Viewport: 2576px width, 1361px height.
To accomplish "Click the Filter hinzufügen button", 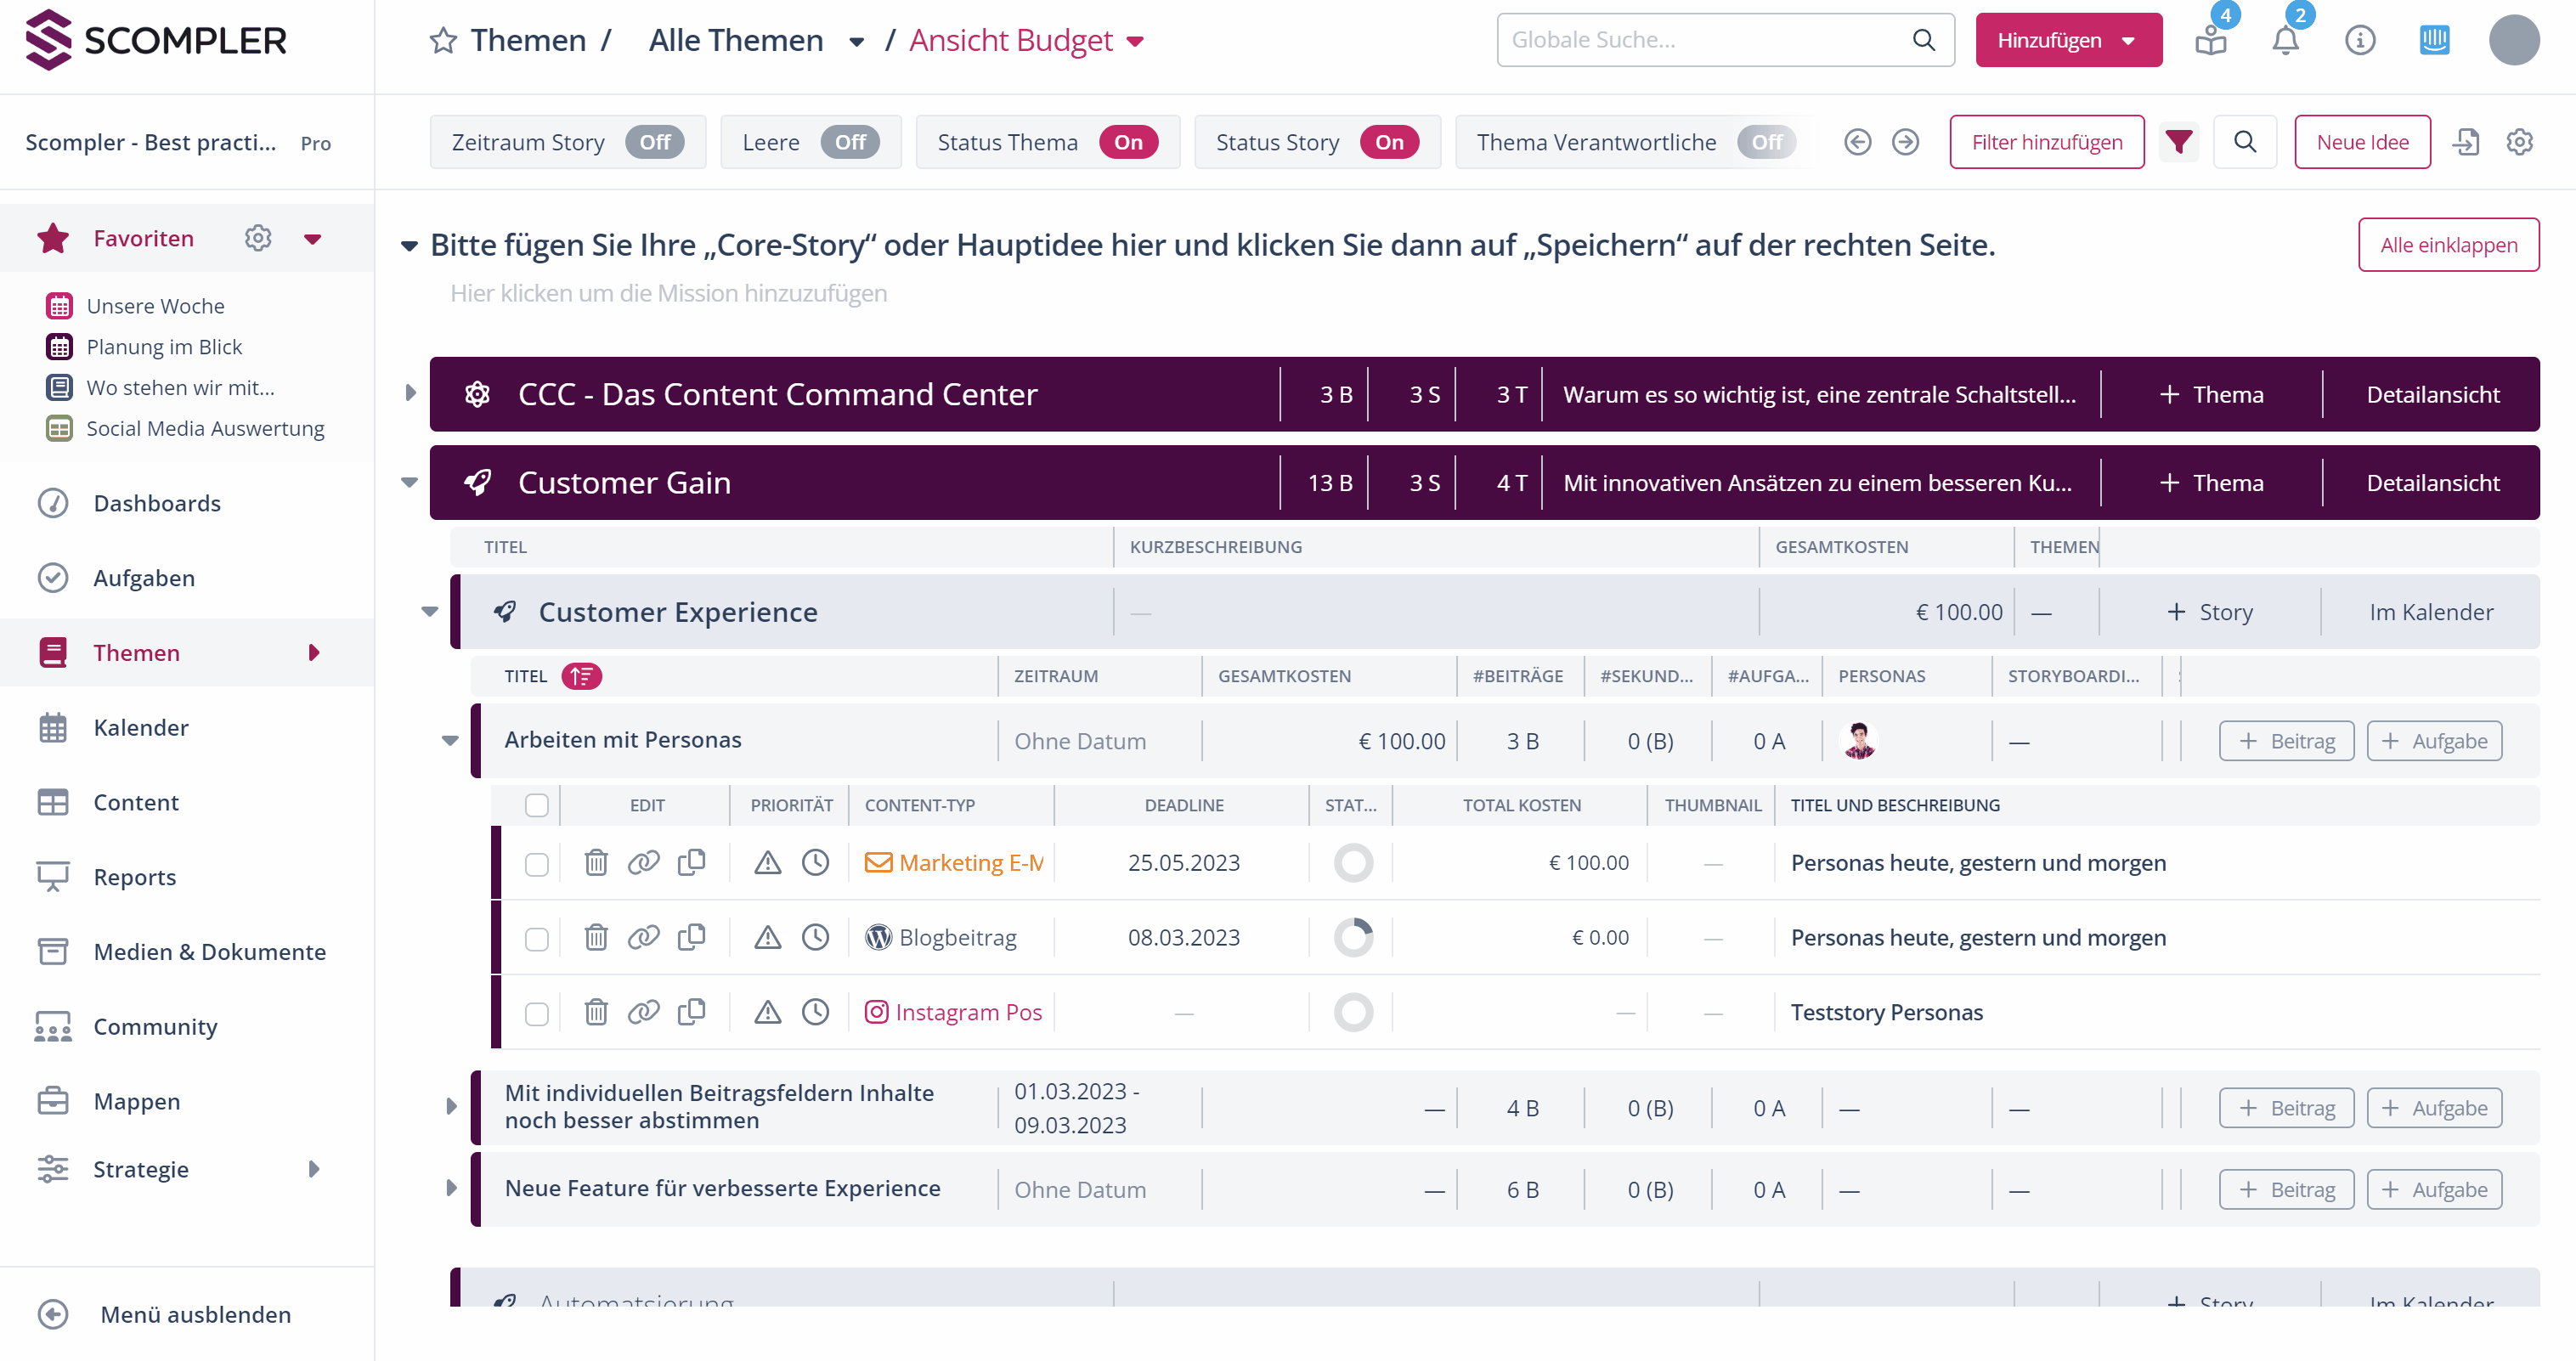I will coord(2046,142).
